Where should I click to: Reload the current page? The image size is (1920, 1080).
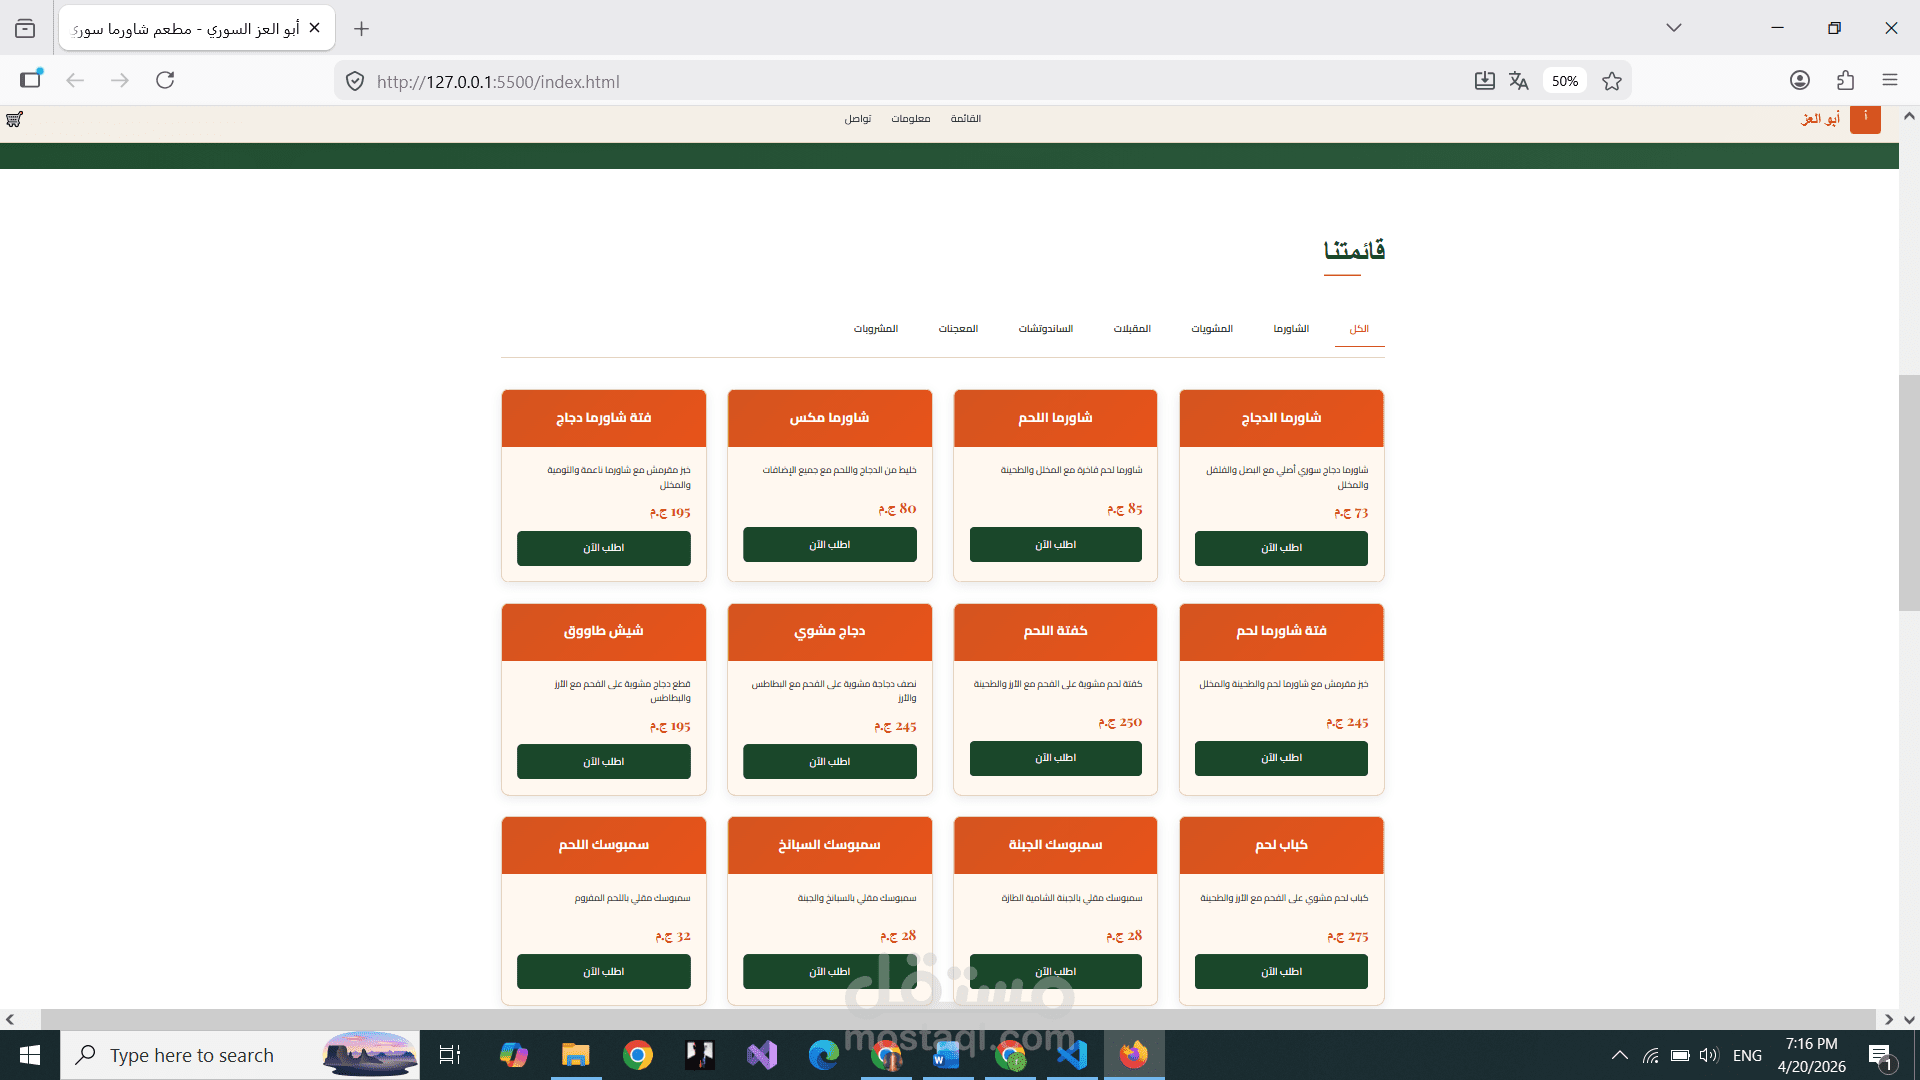pyautogui.click(x=165, y=80)
